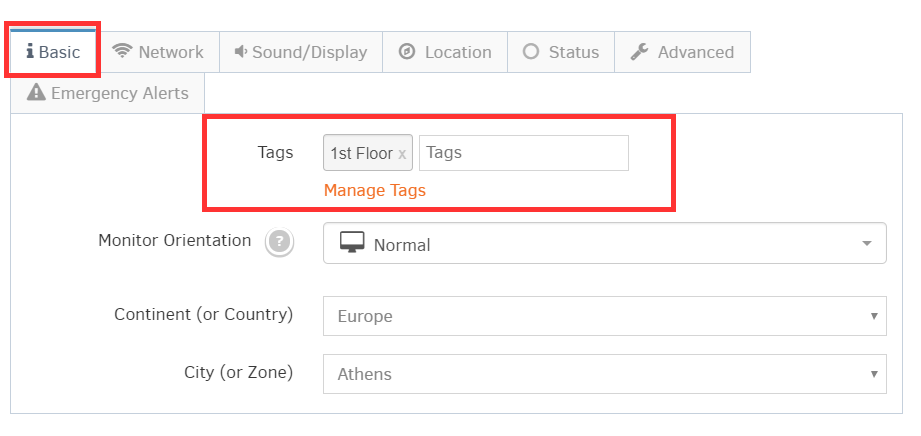The height and width of the screenshot is (436, 921).
Task: Click the monitor icon in orientation field
Action: coord(352,243)
